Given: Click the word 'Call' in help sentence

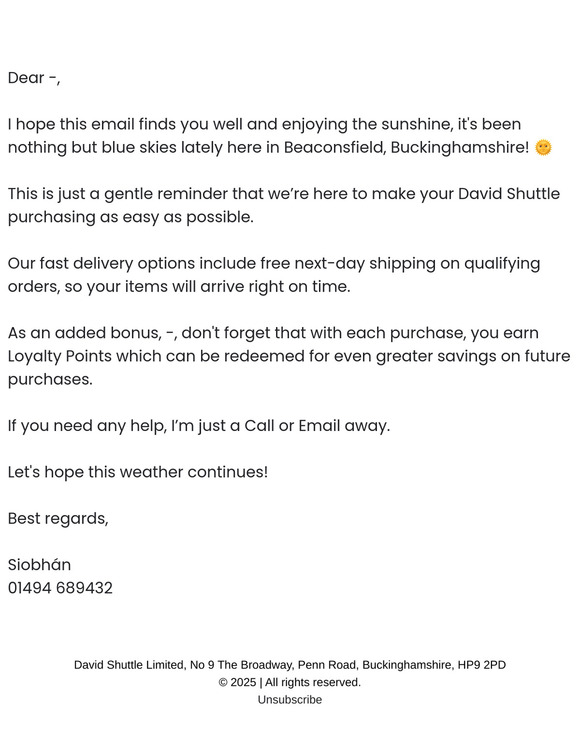Looking at the screenshot, I should (x=259, y=425).
